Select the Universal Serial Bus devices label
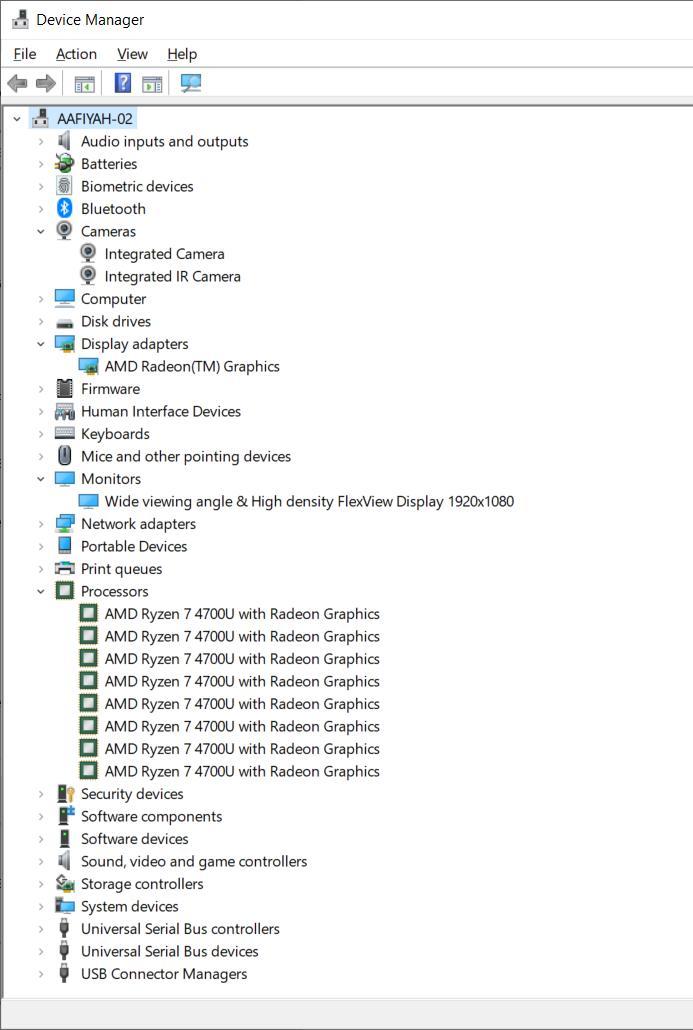Viewport: 693px width, 1030px height. click(x=169, y=951)
